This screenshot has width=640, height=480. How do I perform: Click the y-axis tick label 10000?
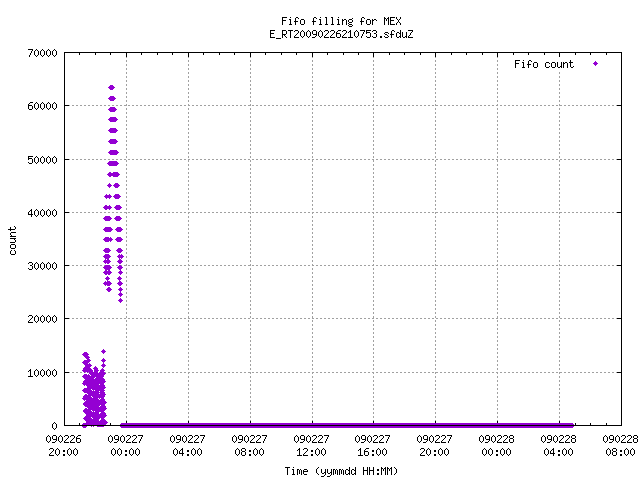[x=42, y=373]
